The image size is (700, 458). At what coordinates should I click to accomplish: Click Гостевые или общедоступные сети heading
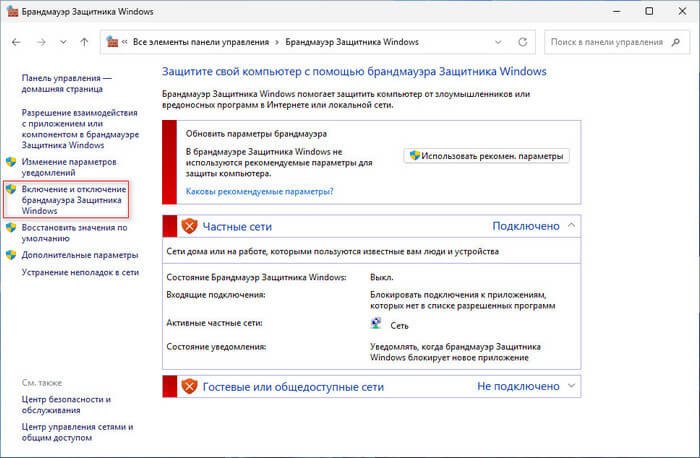click(293, 387)
